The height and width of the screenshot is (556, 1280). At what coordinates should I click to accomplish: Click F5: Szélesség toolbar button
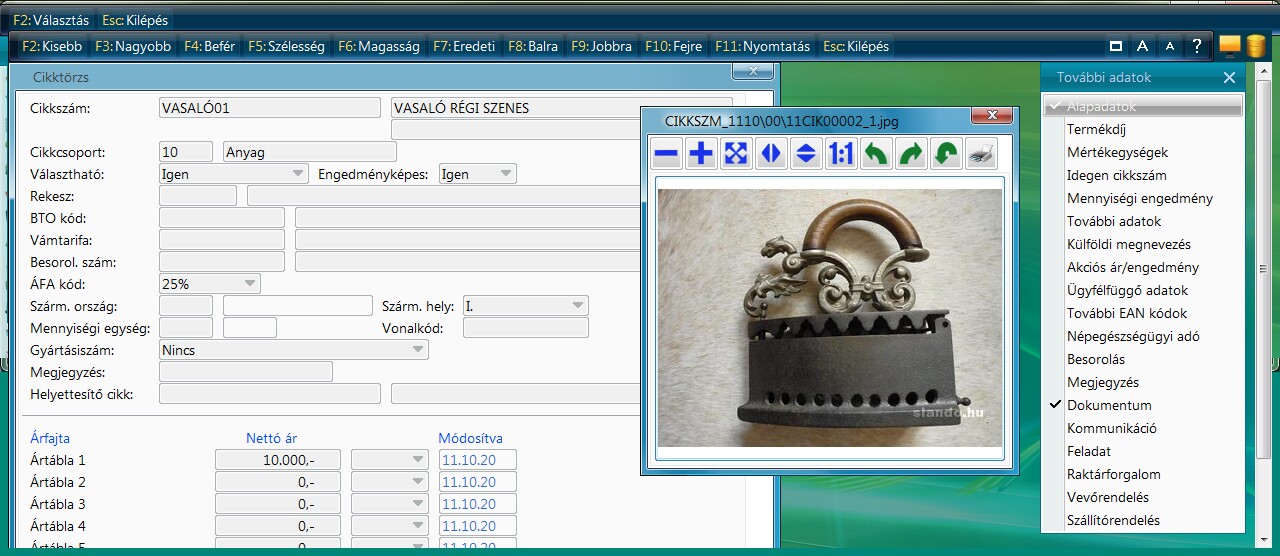286,46
